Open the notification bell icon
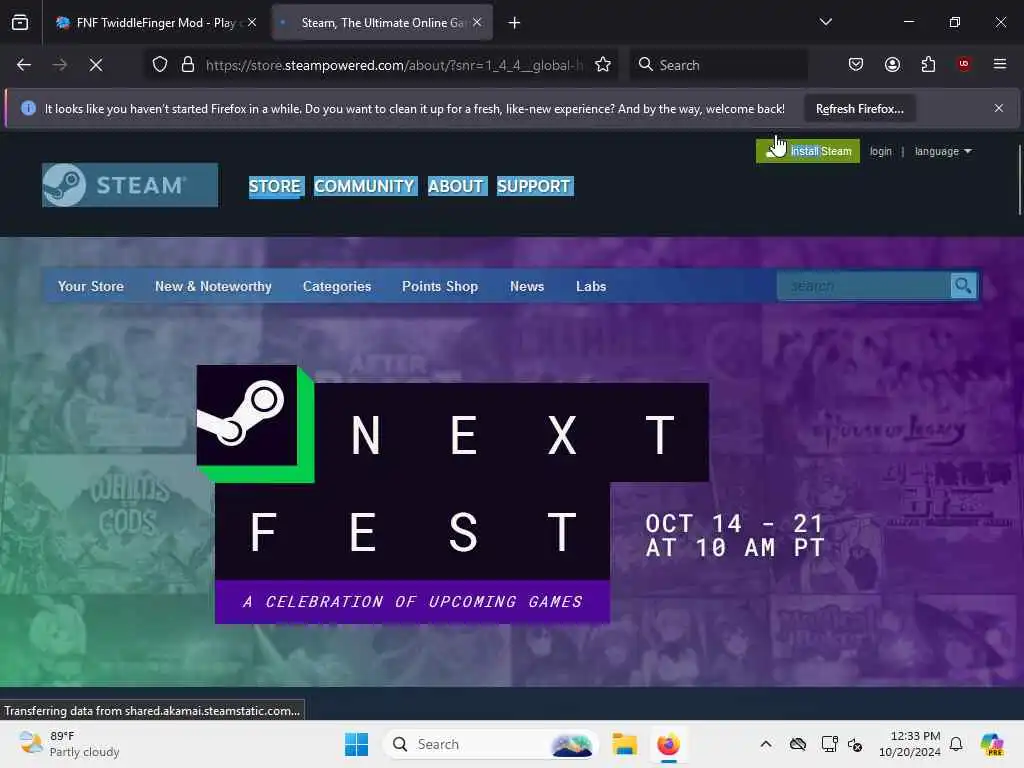This screenshot has width=1024, height=768. pyautogui.click(x=955, y=744)
